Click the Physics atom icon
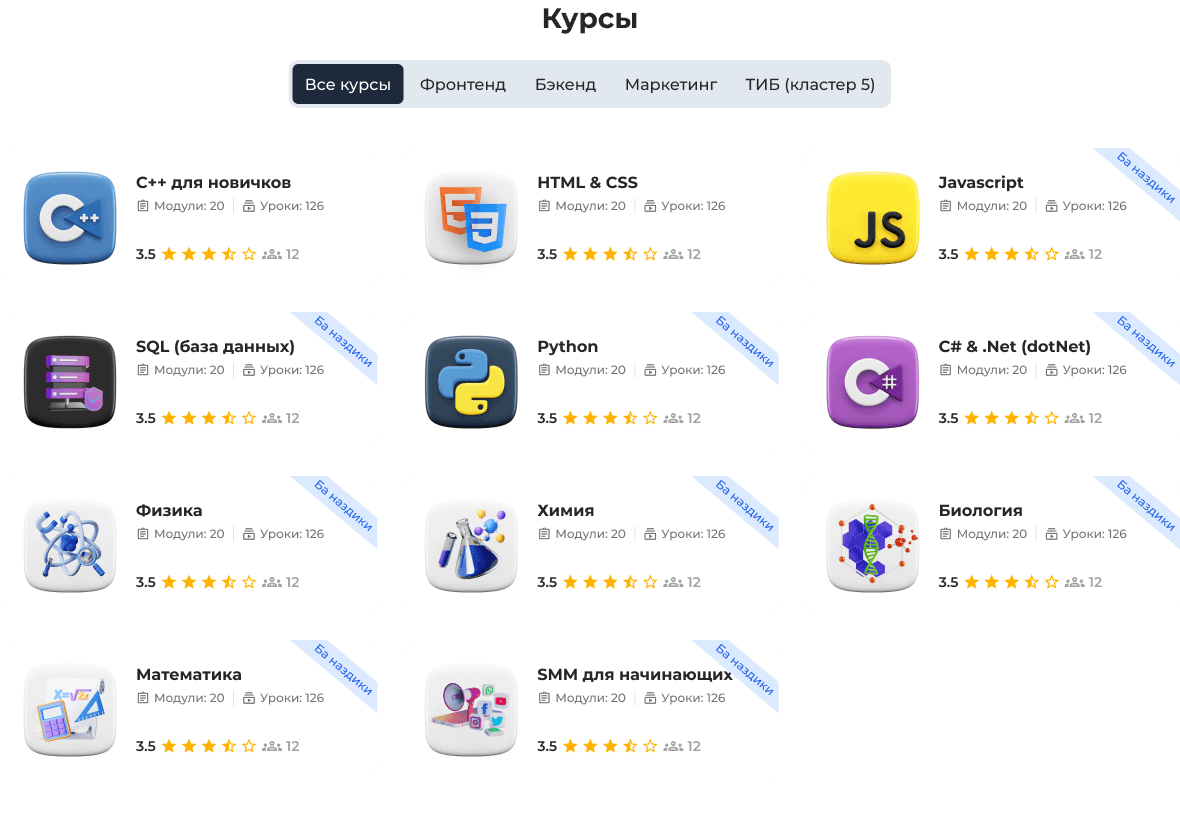1180x820 pixels. pos(70,546)
